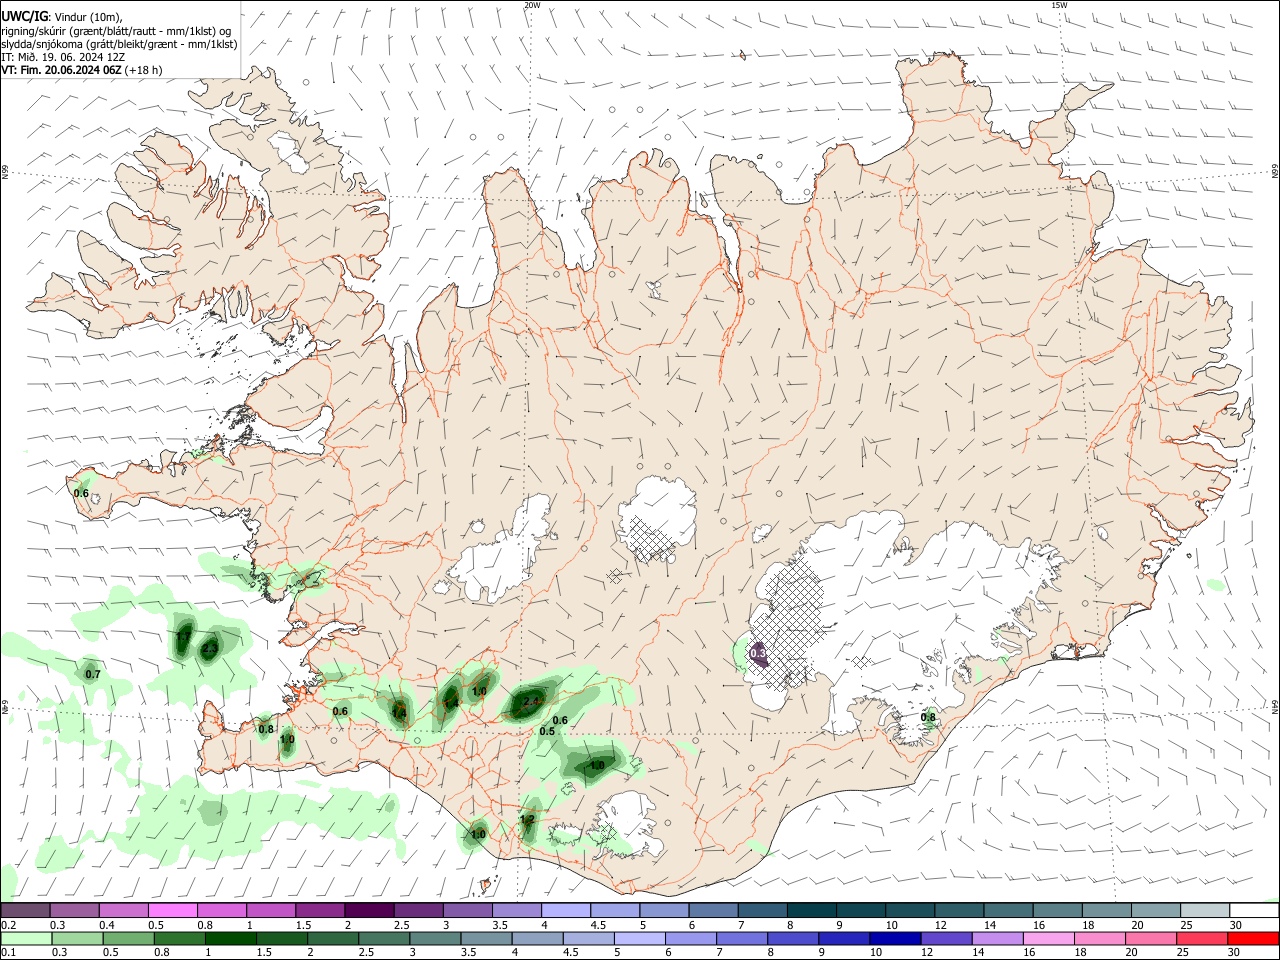This screenshot has width=1280, height=960.
Task: Pick darkest green rain swatch between 1 and 1.5
Action: (x=230, y=938)
